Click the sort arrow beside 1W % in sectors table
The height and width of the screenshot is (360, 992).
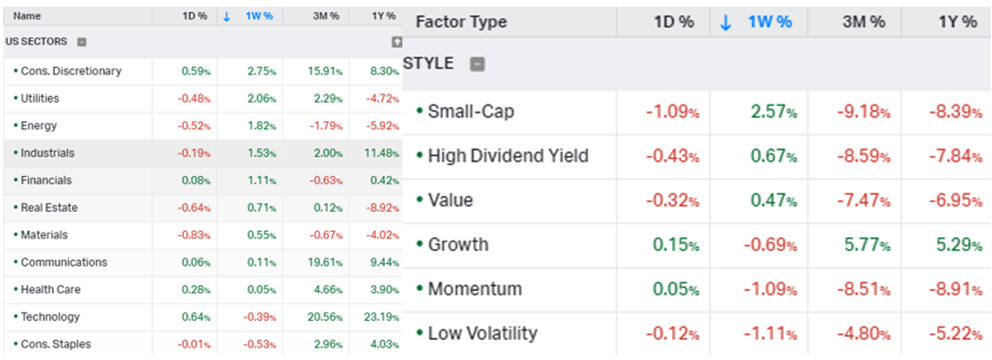tap(227, 16)
